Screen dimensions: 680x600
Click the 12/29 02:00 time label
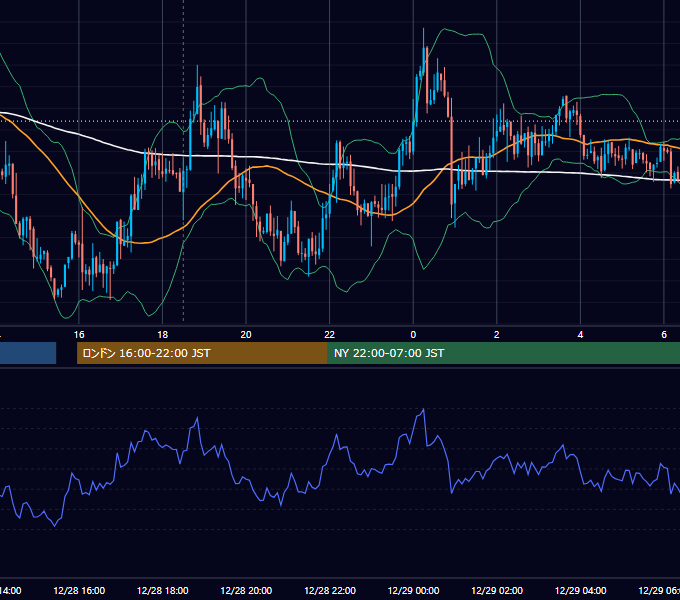click(x=497, y=590)
